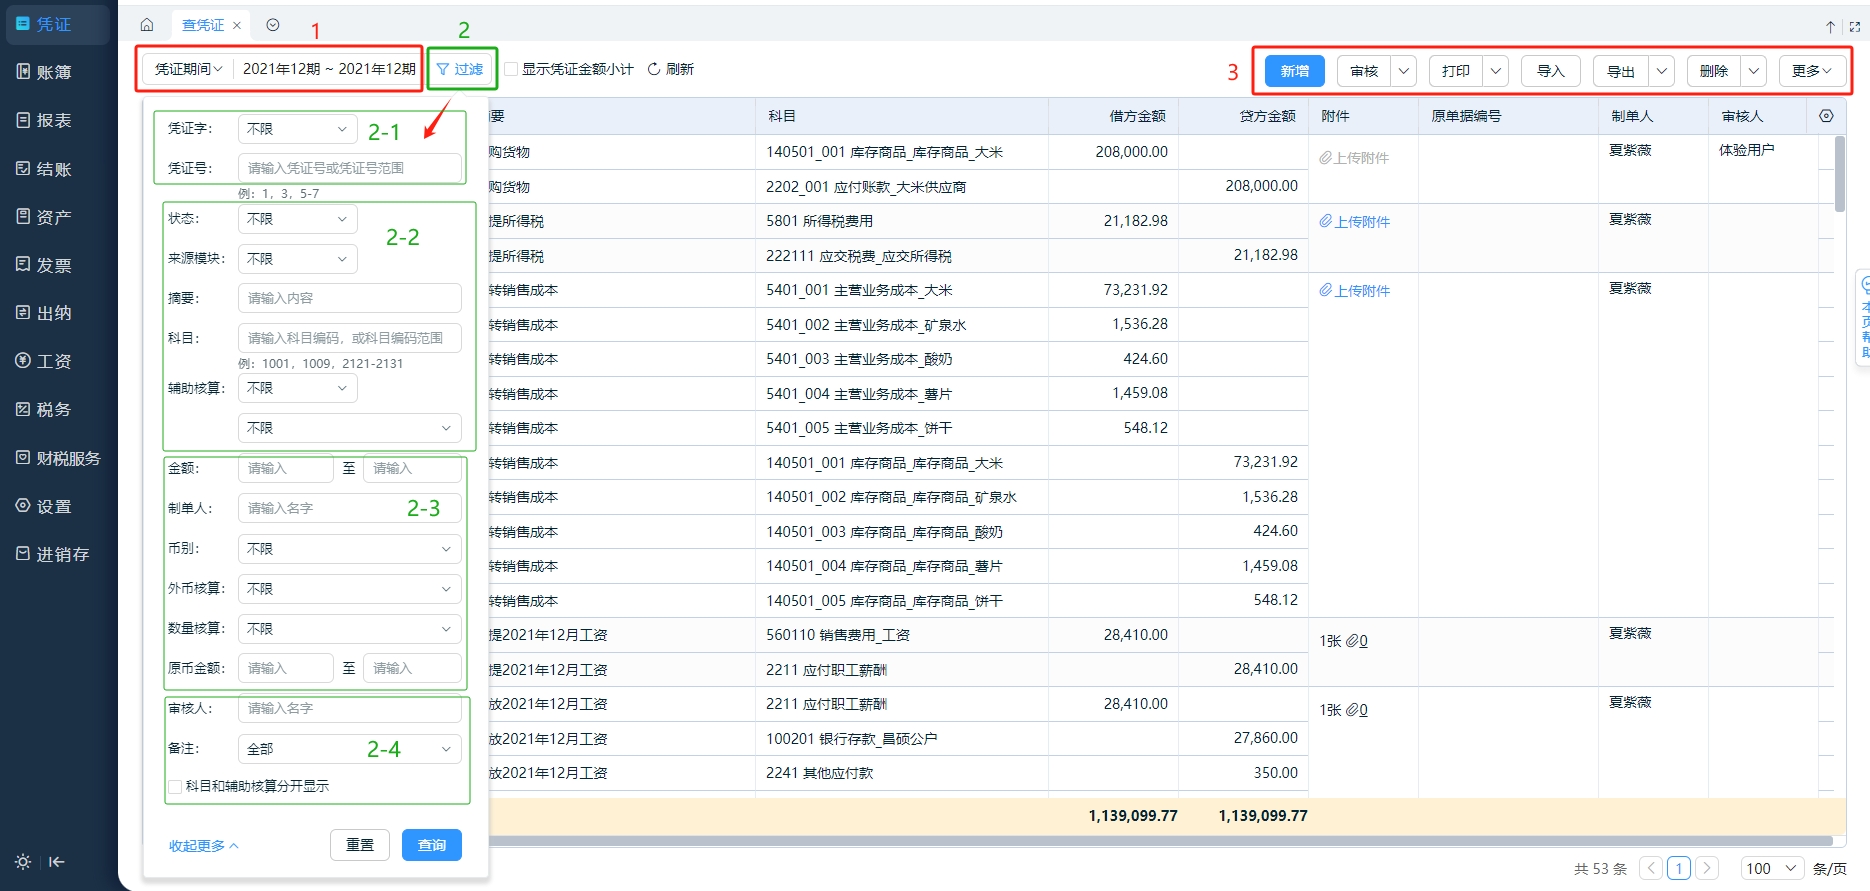The height and width of the screenshot is (891, 1870).
Task: Expand the 币别 dropdown
Action: coord(349,549)
